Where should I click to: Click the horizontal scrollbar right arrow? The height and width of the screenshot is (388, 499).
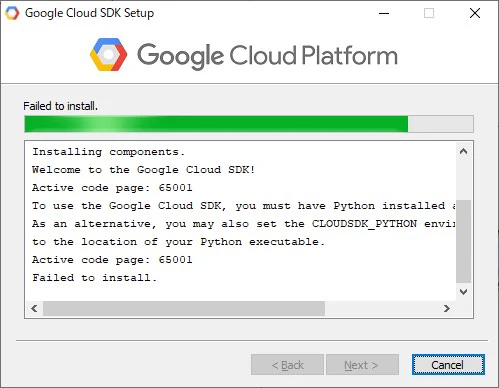(447, 309)
